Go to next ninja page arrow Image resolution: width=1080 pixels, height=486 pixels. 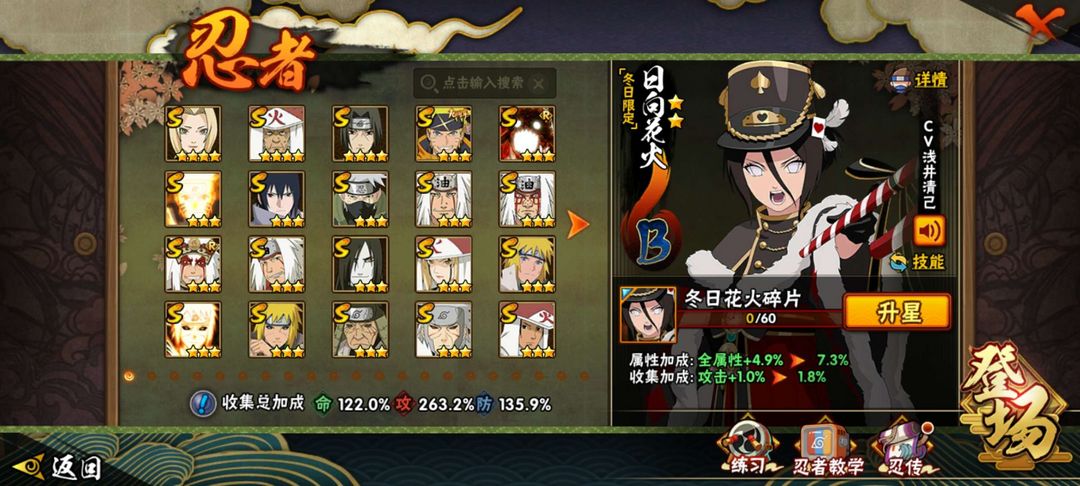[x=578, y=224]
